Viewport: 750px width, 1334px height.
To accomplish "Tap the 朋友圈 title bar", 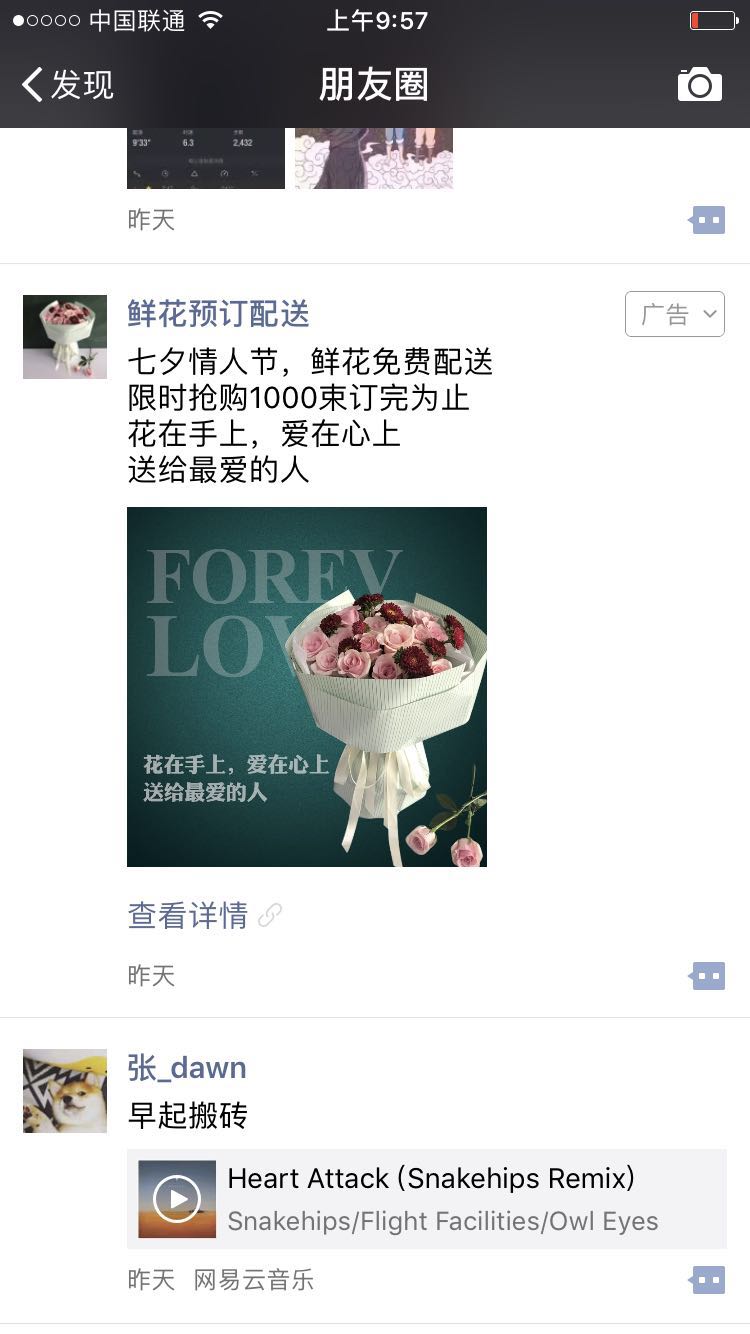I will [374, 85].
